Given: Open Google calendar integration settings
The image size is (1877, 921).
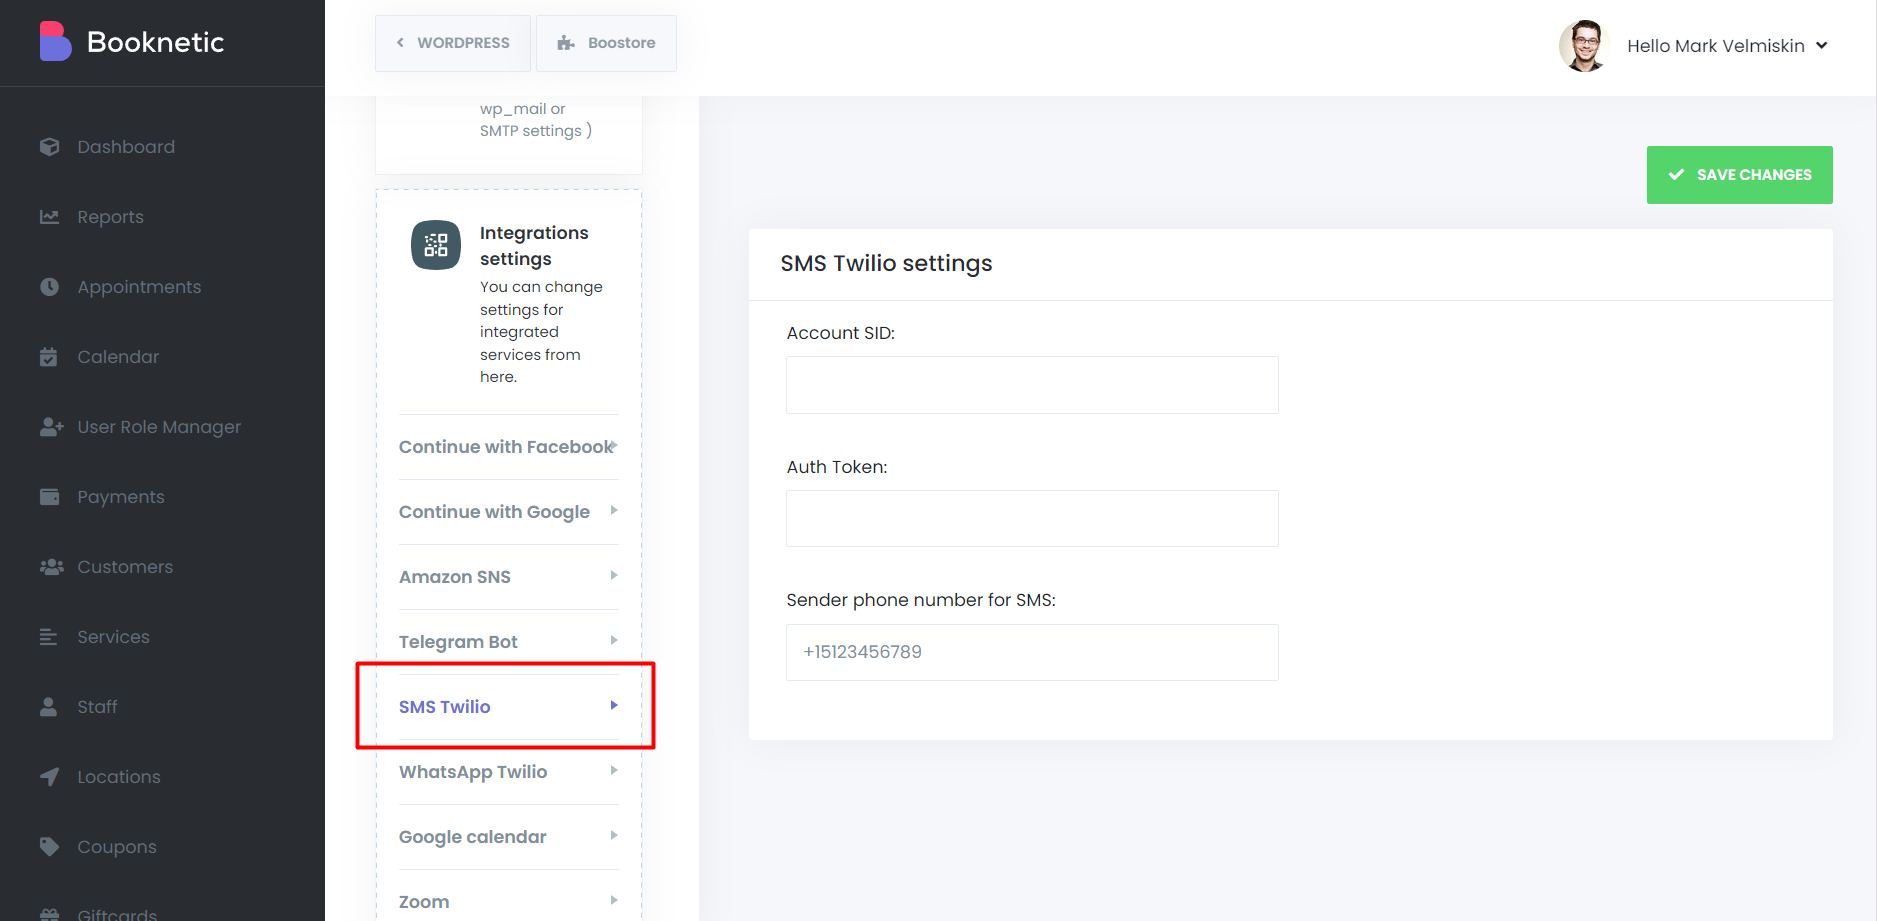Looking at the screenshot, I should coord(508,837).
